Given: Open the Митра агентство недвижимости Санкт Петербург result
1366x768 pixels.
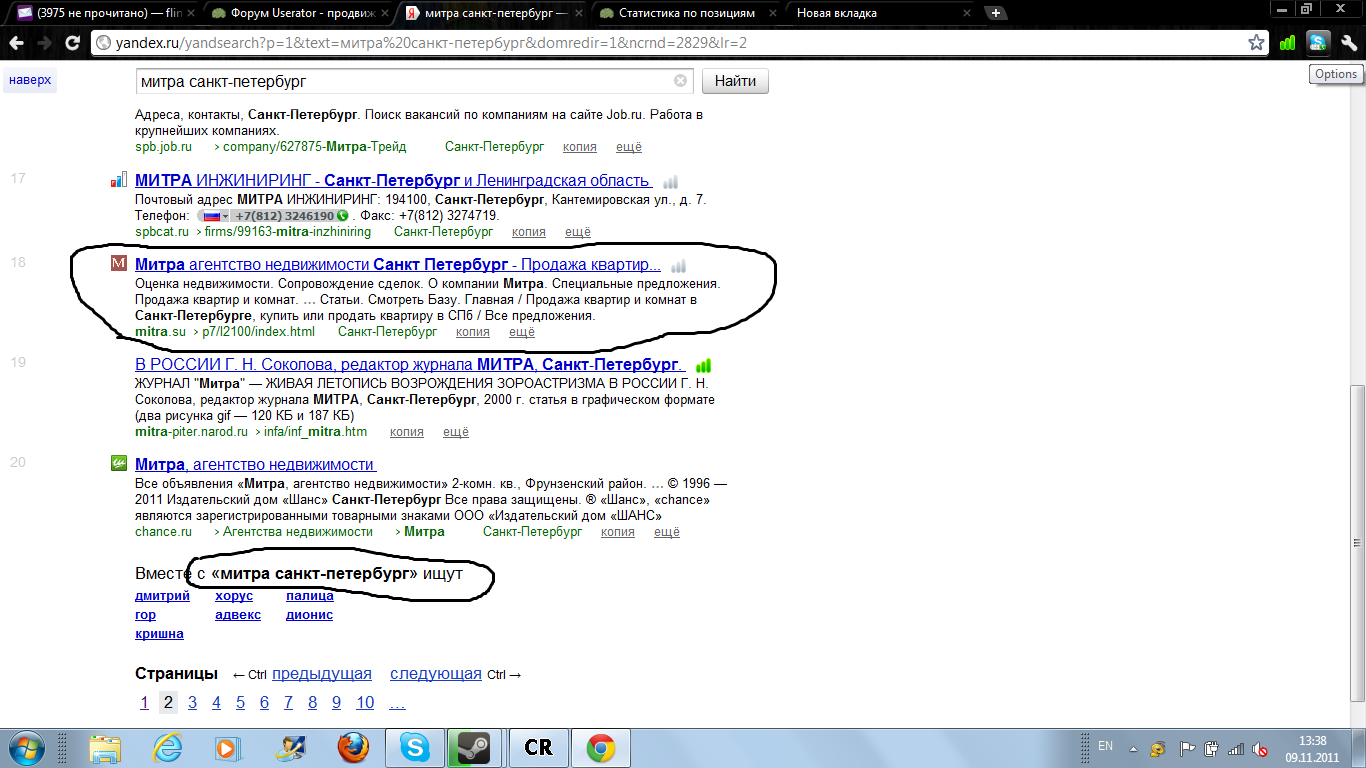Looking at the screenshot, I should click(398, 265).
